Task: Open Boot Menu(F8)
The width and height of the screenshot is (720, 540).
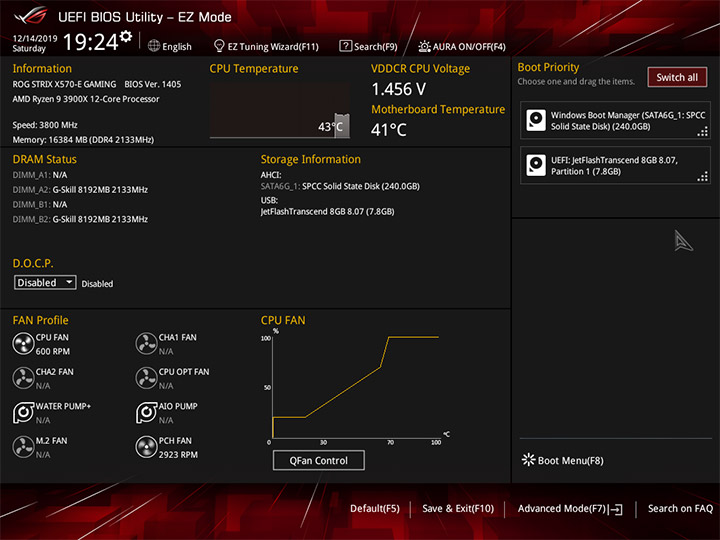Action: [570, 460]
